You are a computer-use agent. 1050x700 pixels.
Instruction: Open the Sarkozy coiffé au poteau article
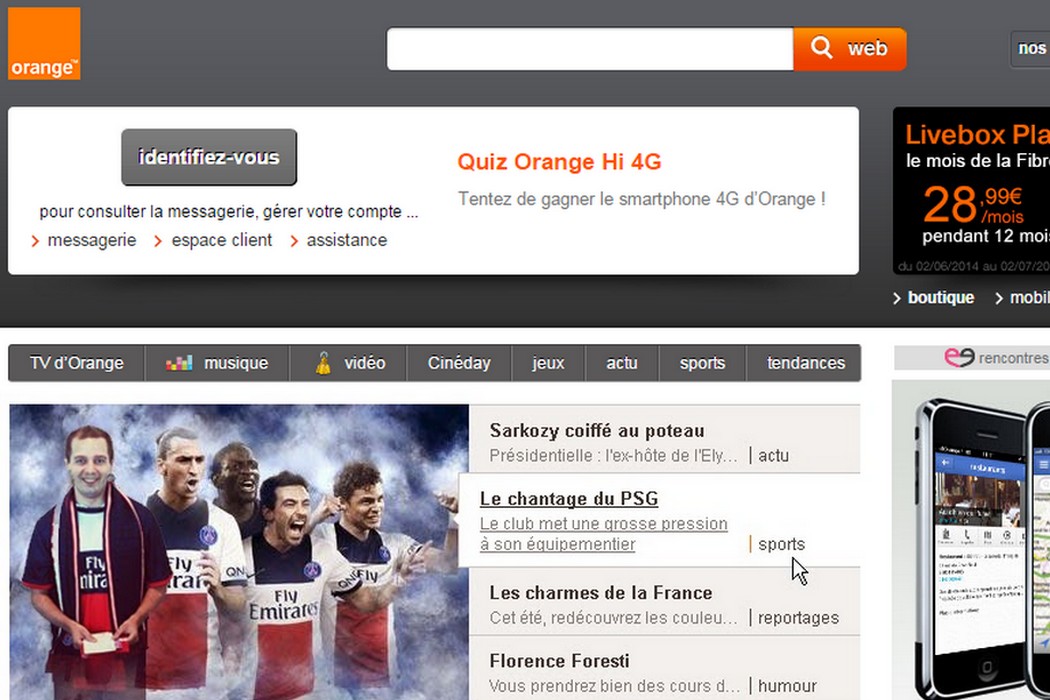pos(596,431)
